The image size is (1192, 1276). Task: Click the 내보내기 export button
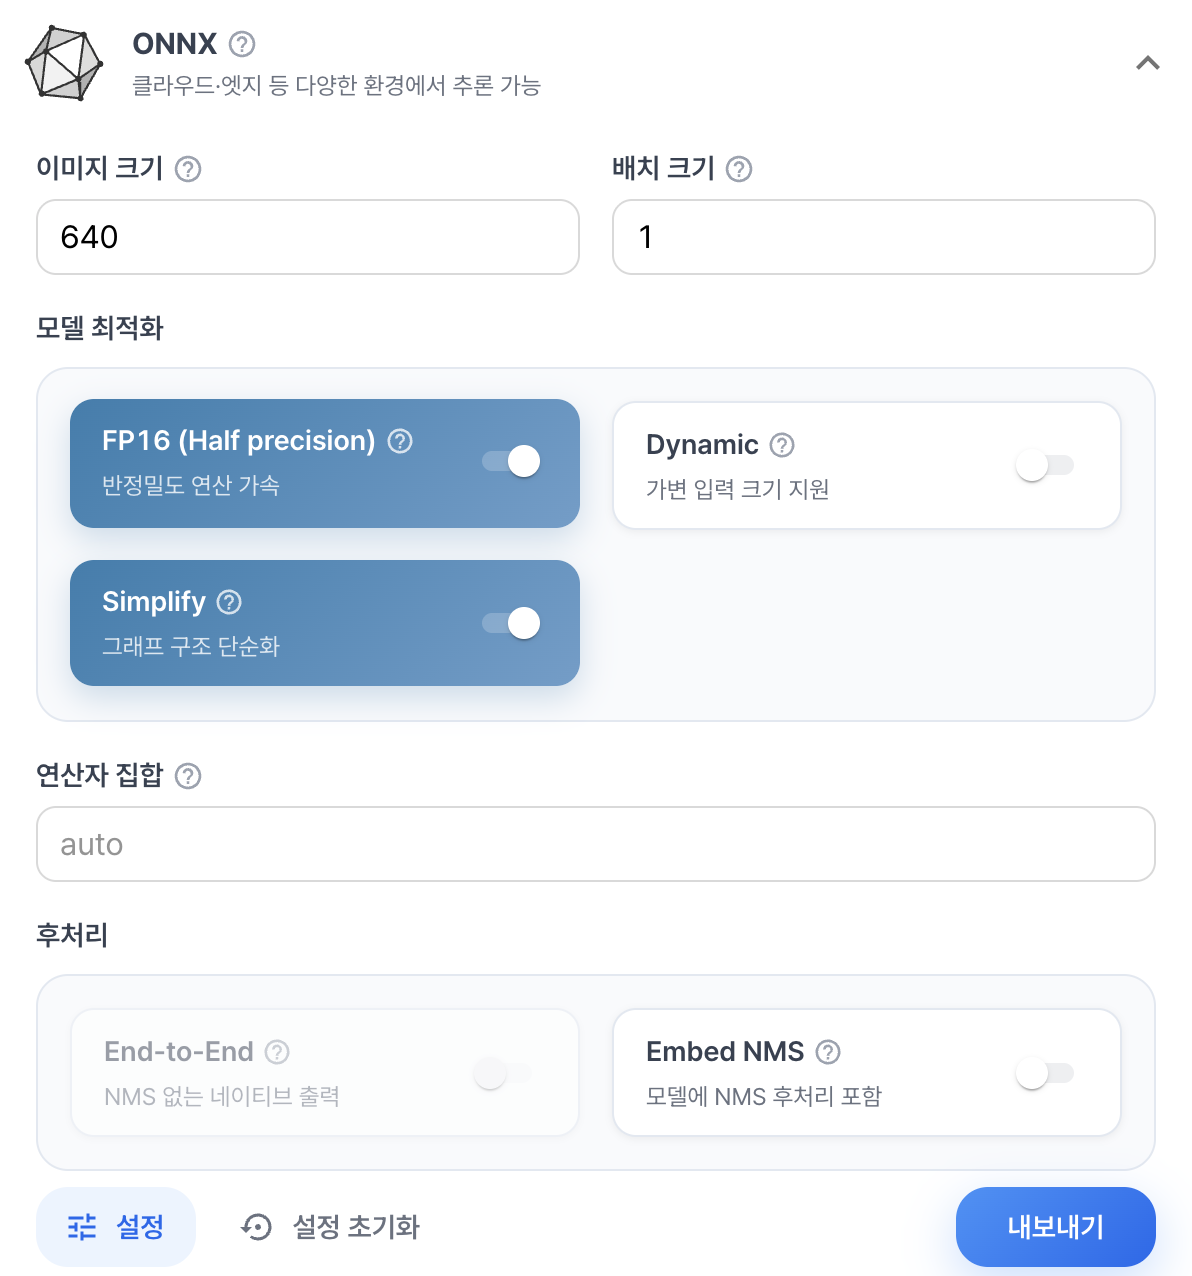point(1056,1227)
